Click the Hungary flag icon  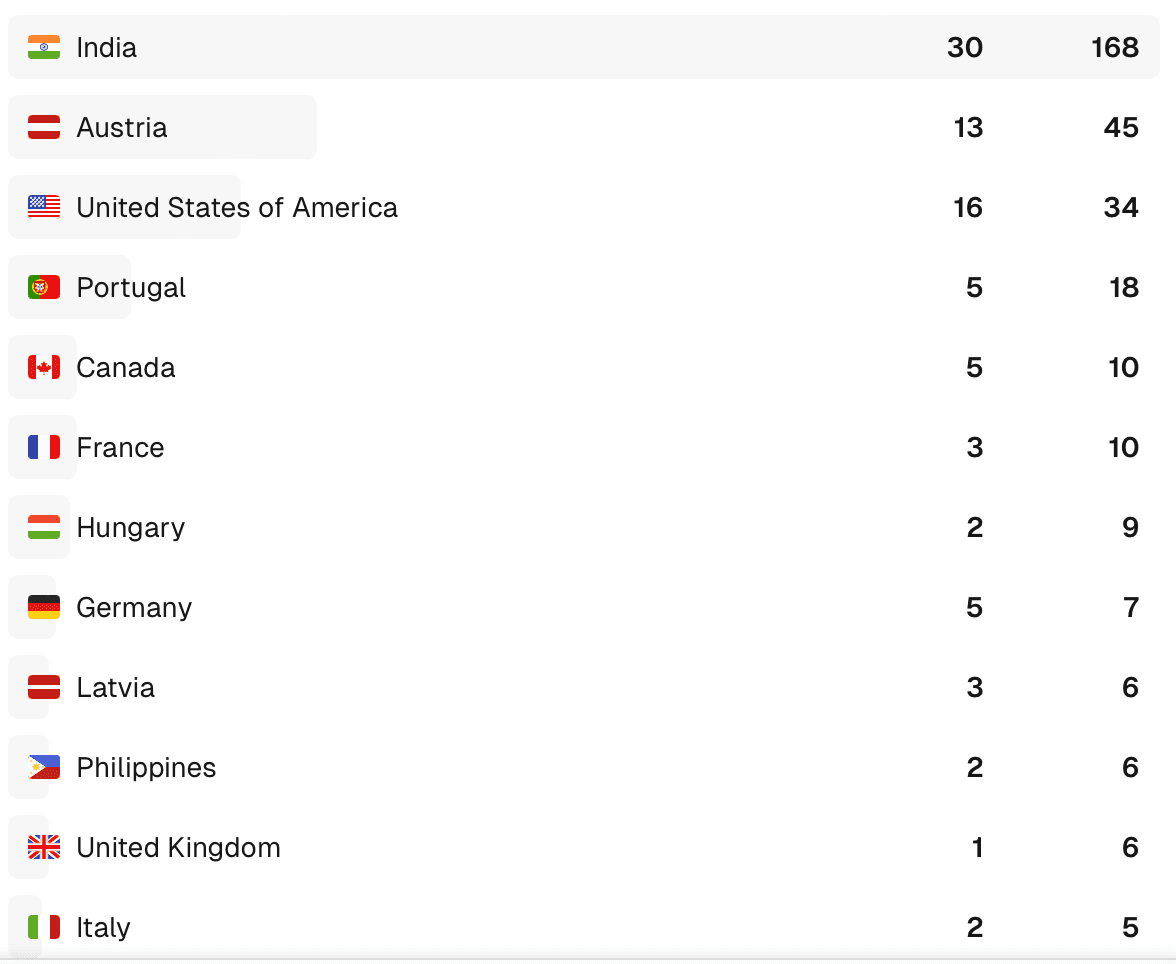pyautogui.click(x=44, y=527)
